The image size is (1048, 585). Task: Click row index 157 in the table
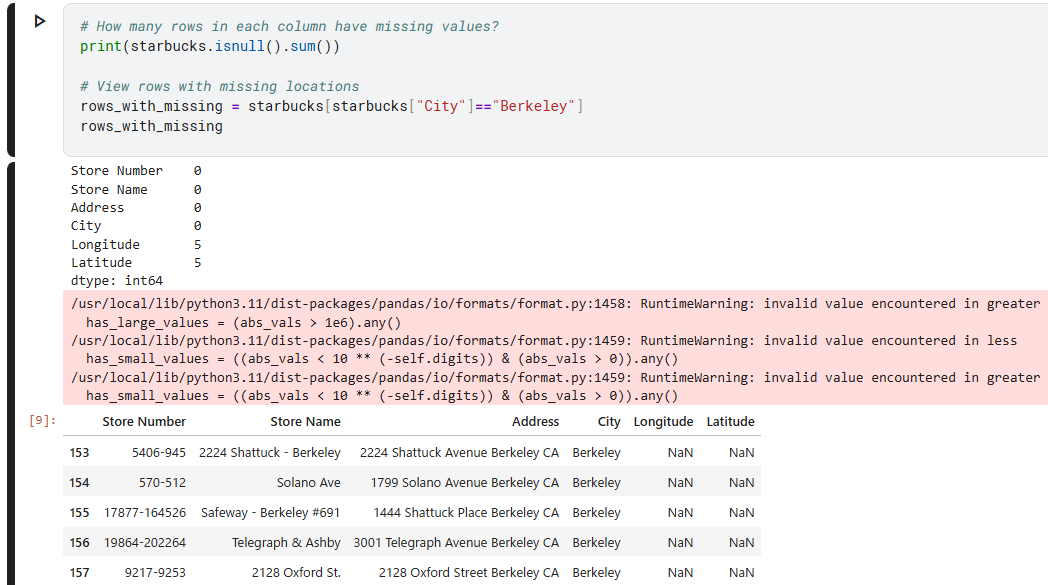80,573
